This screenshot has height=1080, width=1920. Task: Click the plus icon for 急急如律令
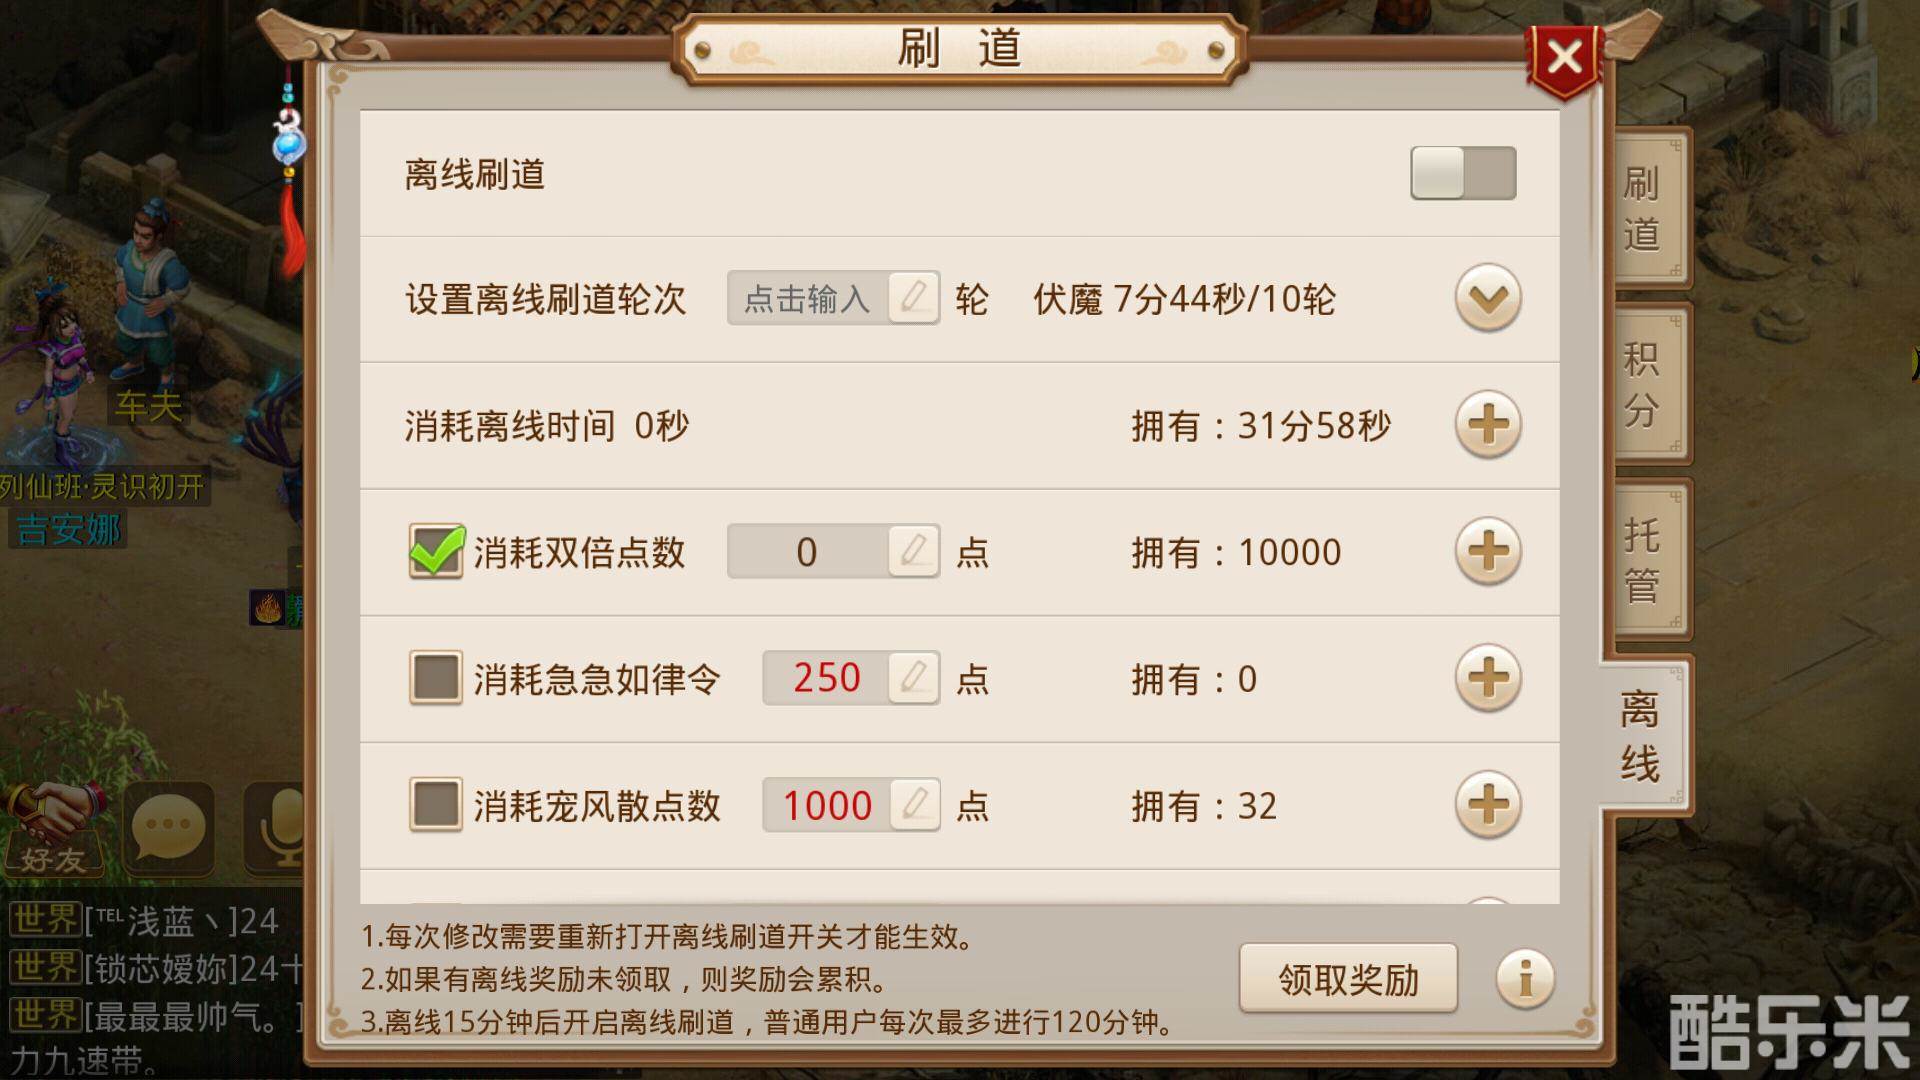click(x=1488, y=678)
